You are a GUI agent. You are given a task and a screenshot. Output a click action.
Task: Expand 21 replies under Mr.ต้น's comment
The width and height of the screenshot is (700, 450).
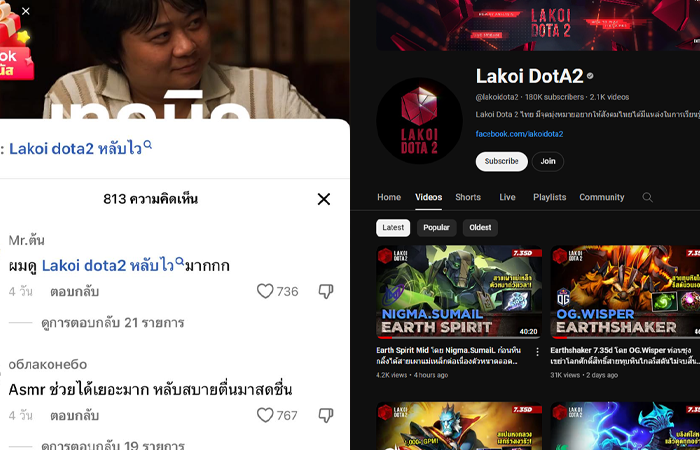point(112,322)
